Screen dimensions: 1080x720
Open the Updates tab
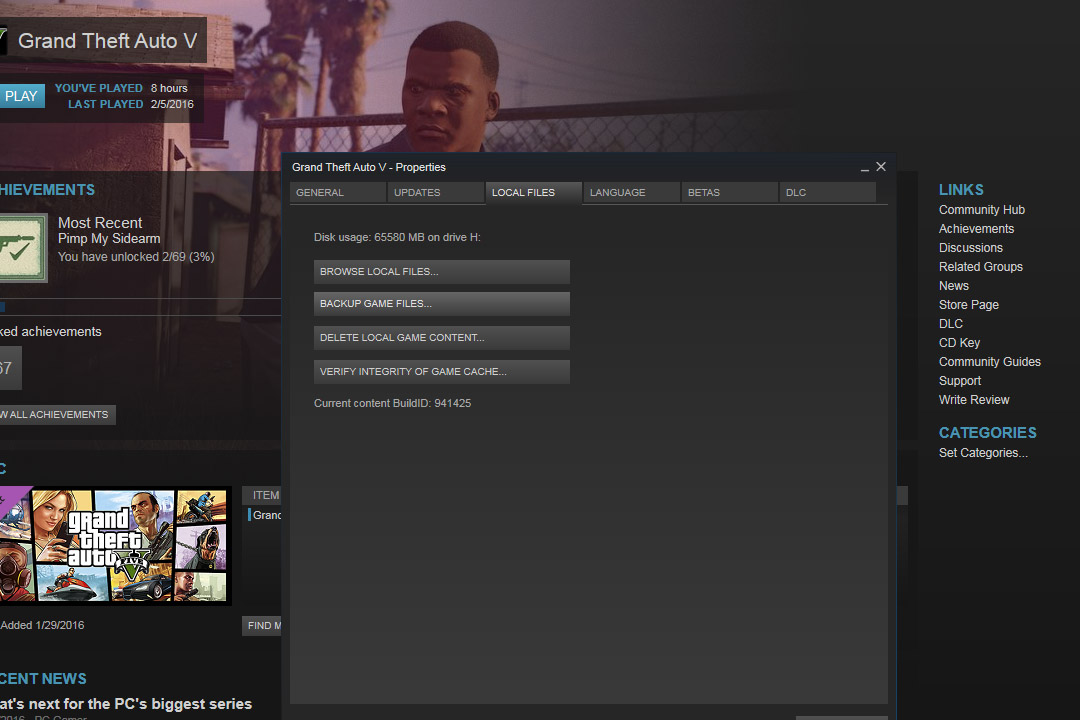point(435,192)
